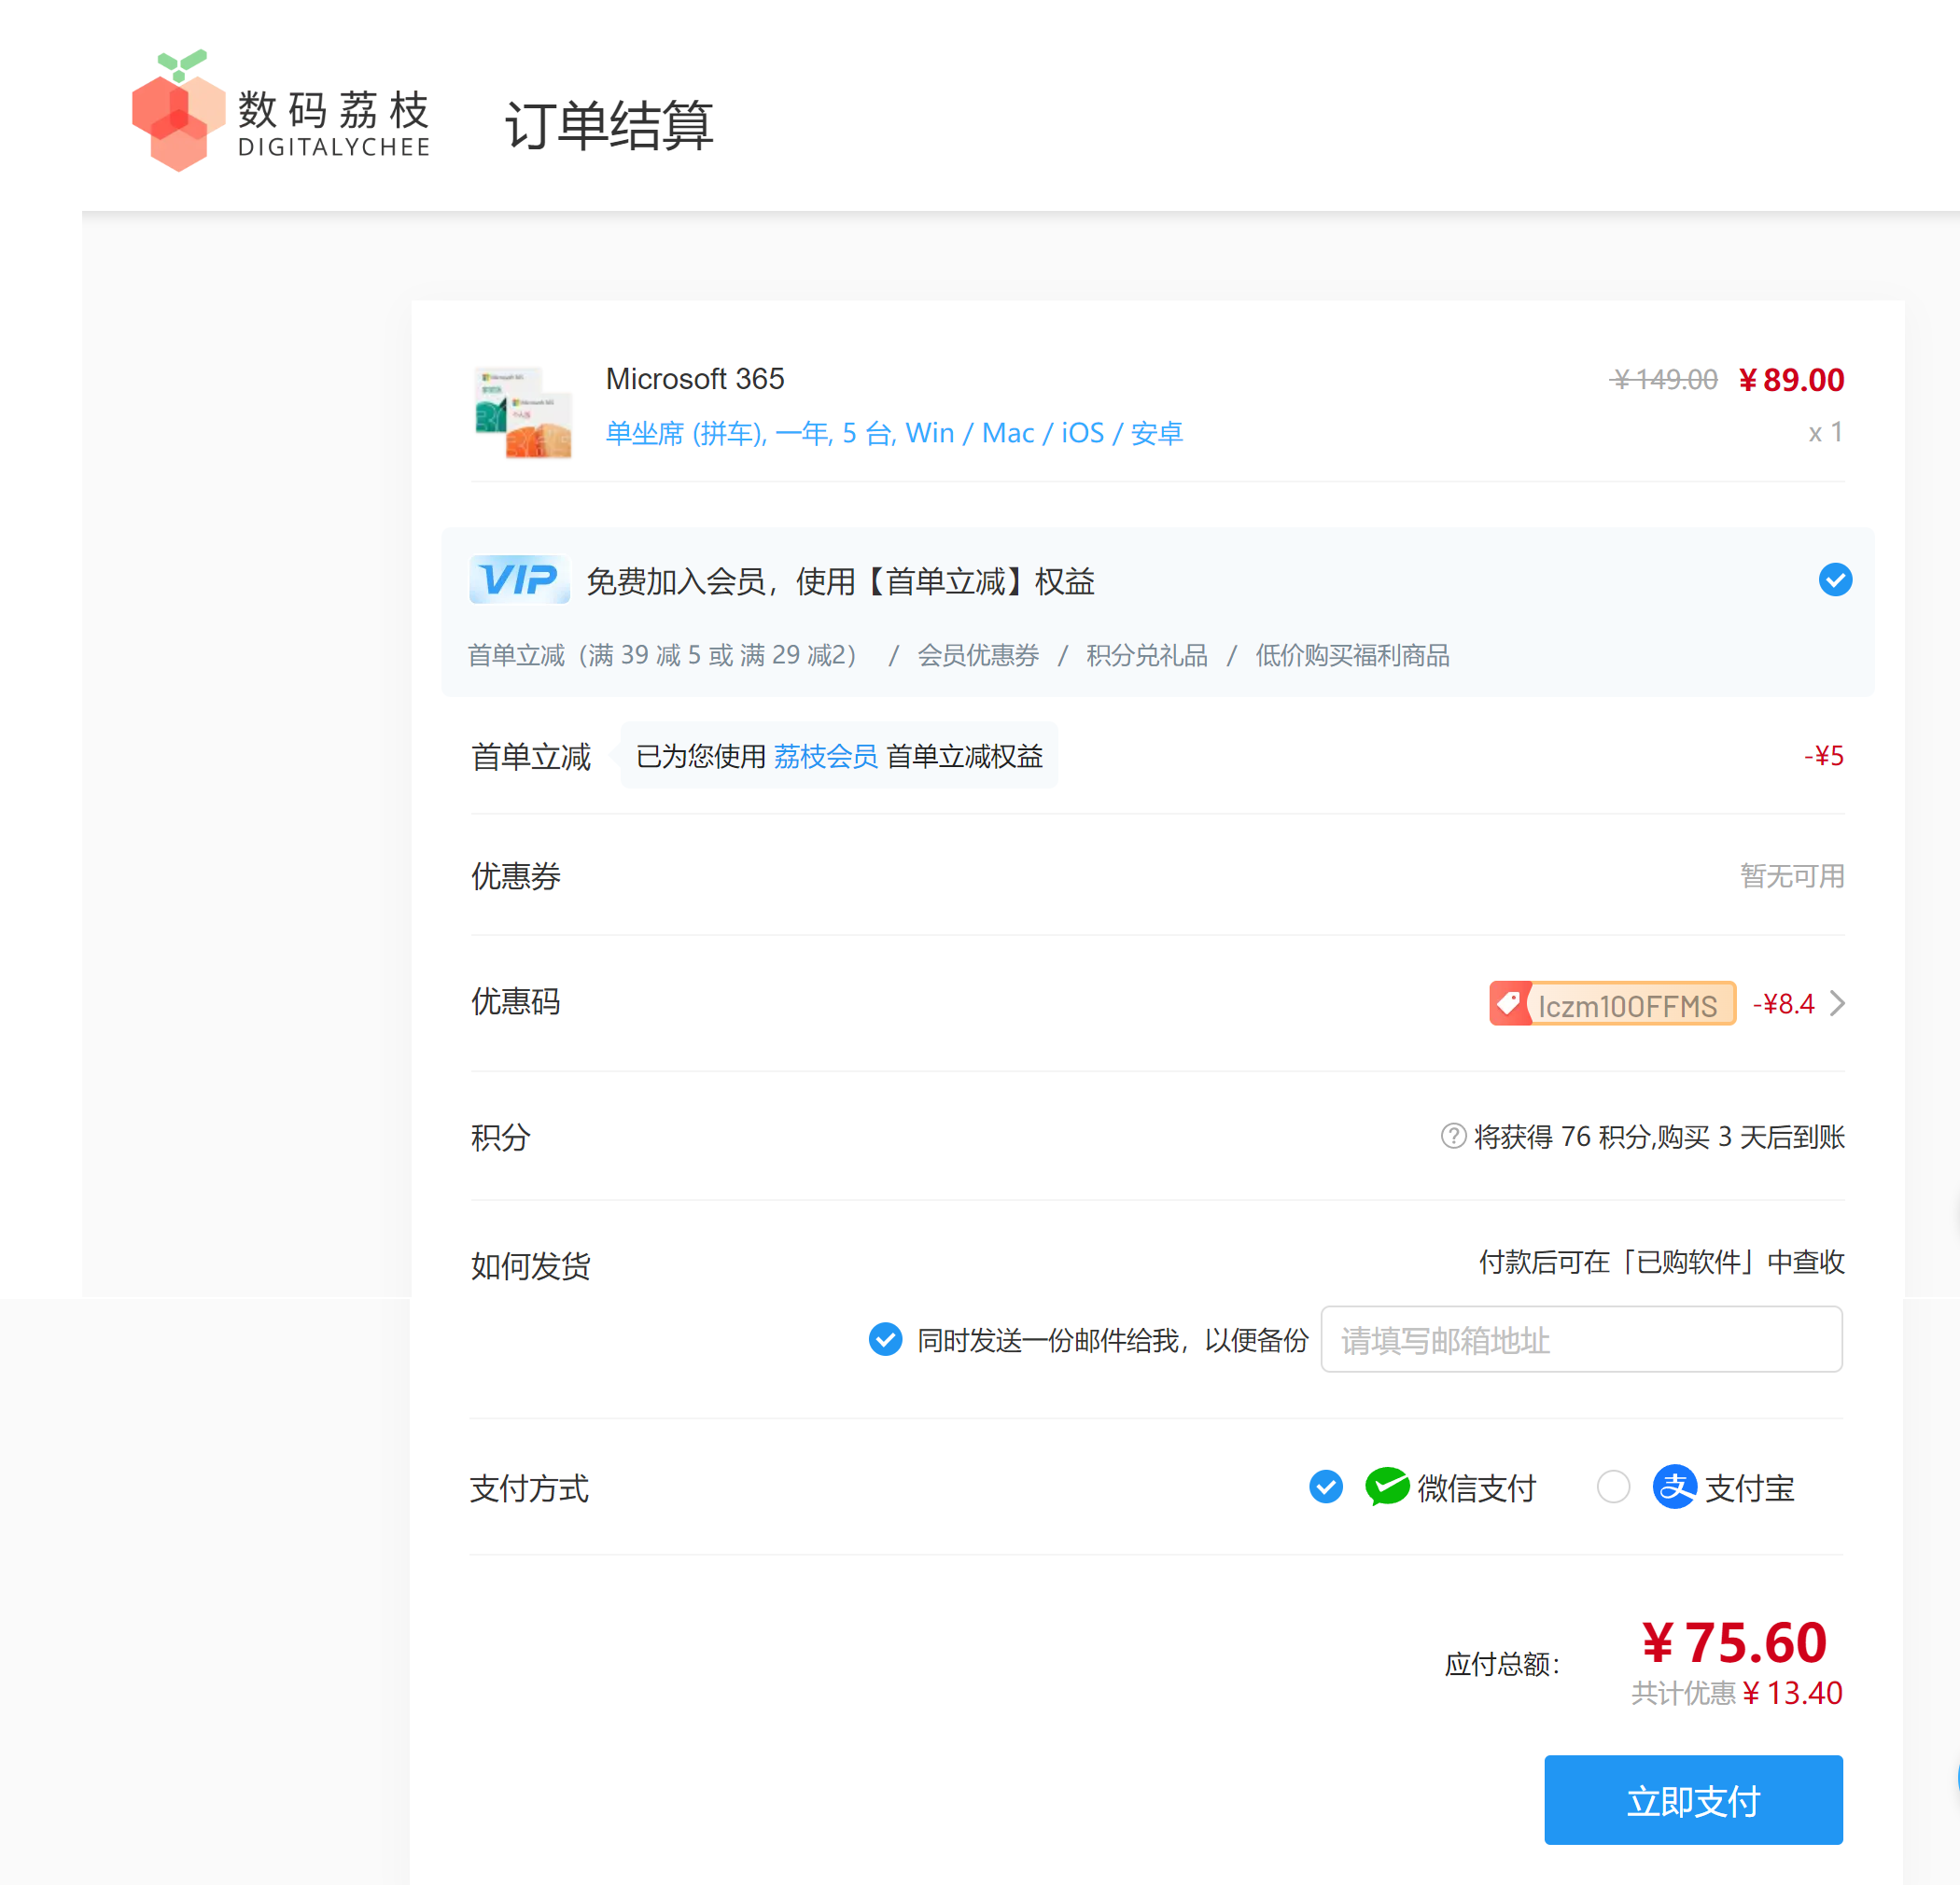
Task: Toggle the send backup email checkbox
Action: (x=885, y=1339)
